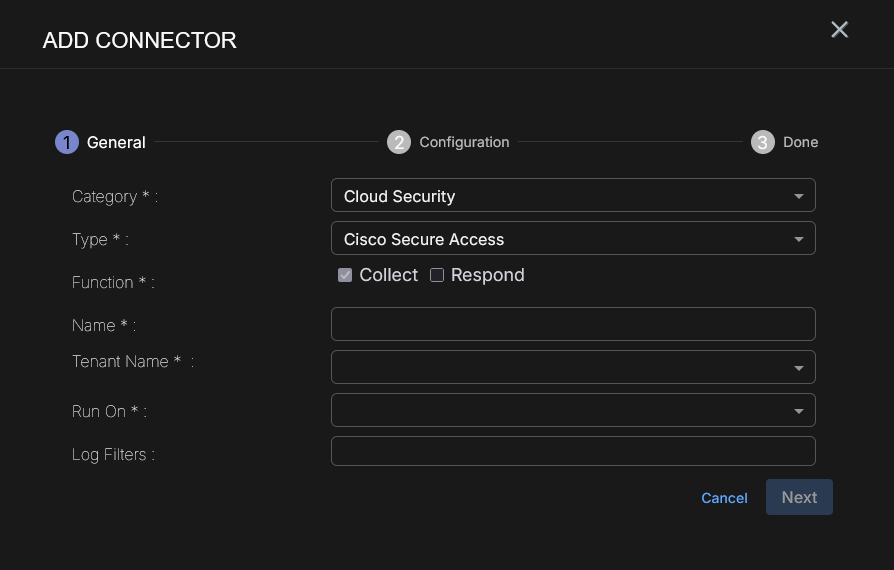Select the Configuration step label
This screenshot has height=570, width=894.
tap(464, 142)
